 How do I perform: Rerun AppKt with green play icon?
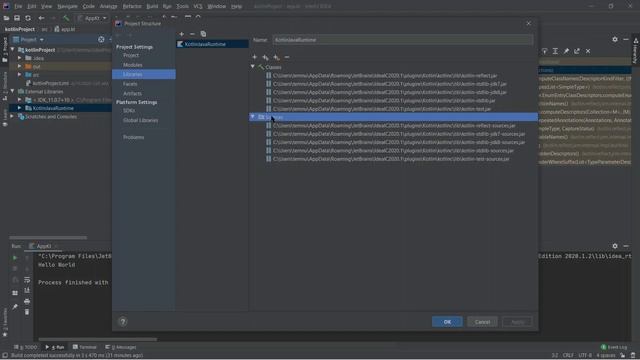(x=15, y=258)
